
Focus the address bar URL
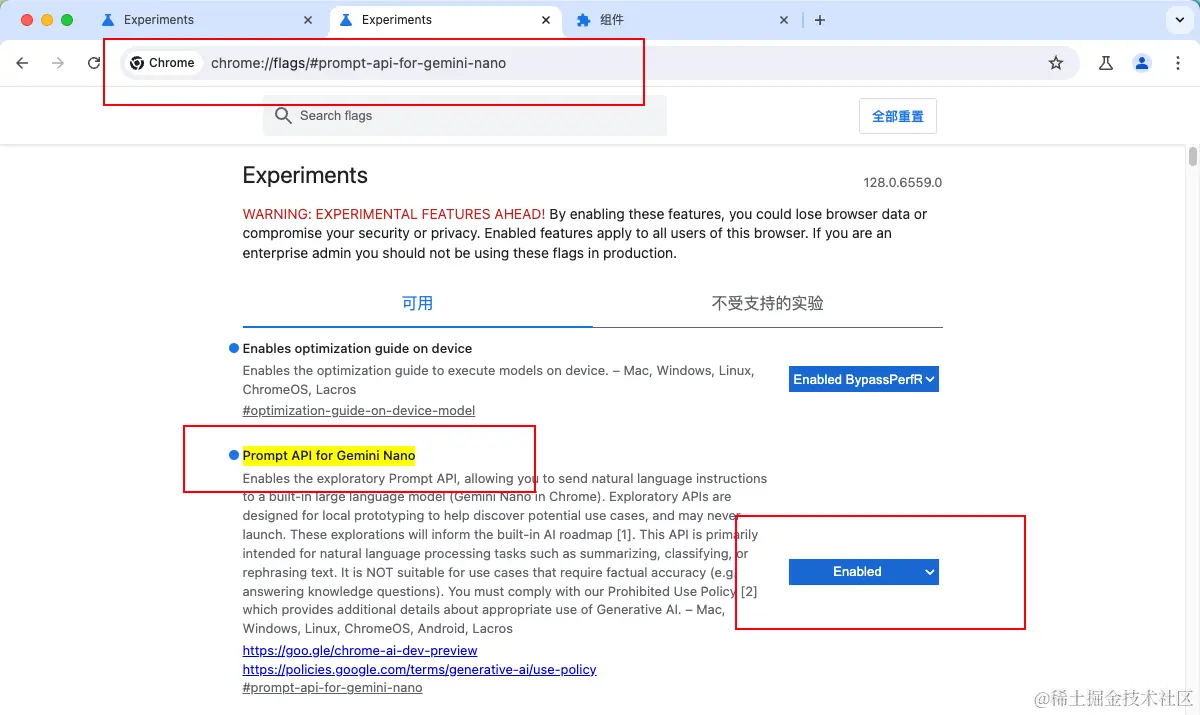point(358,63)
